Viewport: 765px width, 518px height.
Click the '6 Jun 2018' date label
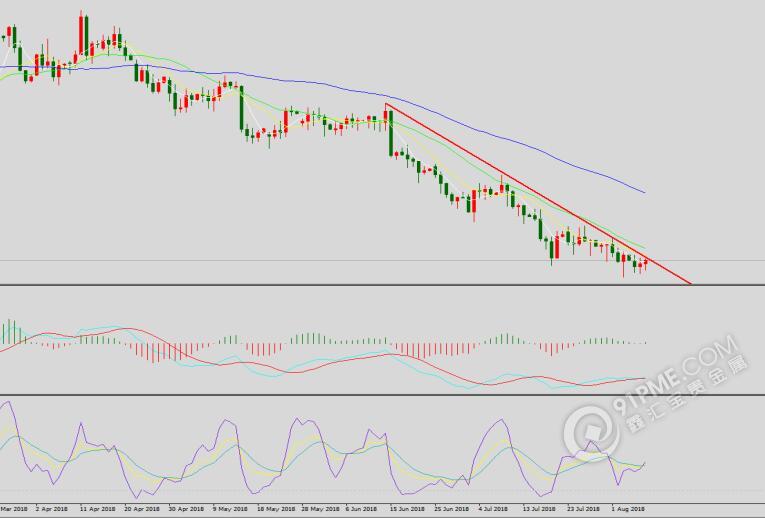click(362, 509)
